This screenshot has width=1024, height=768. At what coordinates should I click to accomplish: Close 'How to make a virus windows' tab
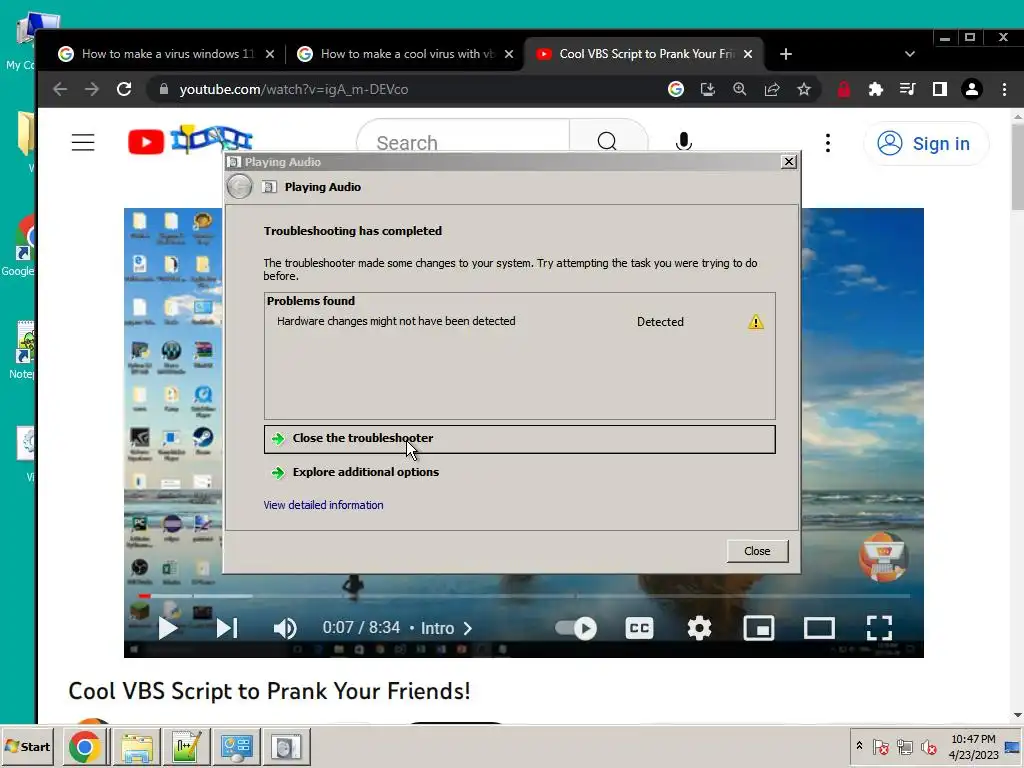[270, 54]
